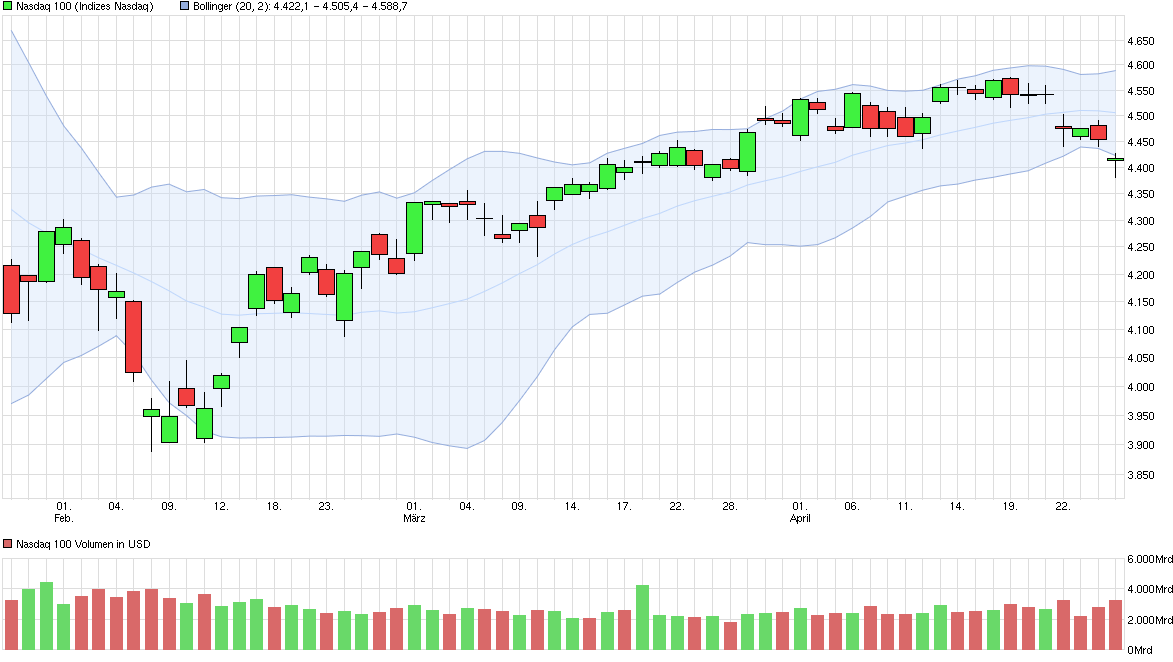Click the "April" date axis label
This screenshot has height=662, width=1173.
799,518
